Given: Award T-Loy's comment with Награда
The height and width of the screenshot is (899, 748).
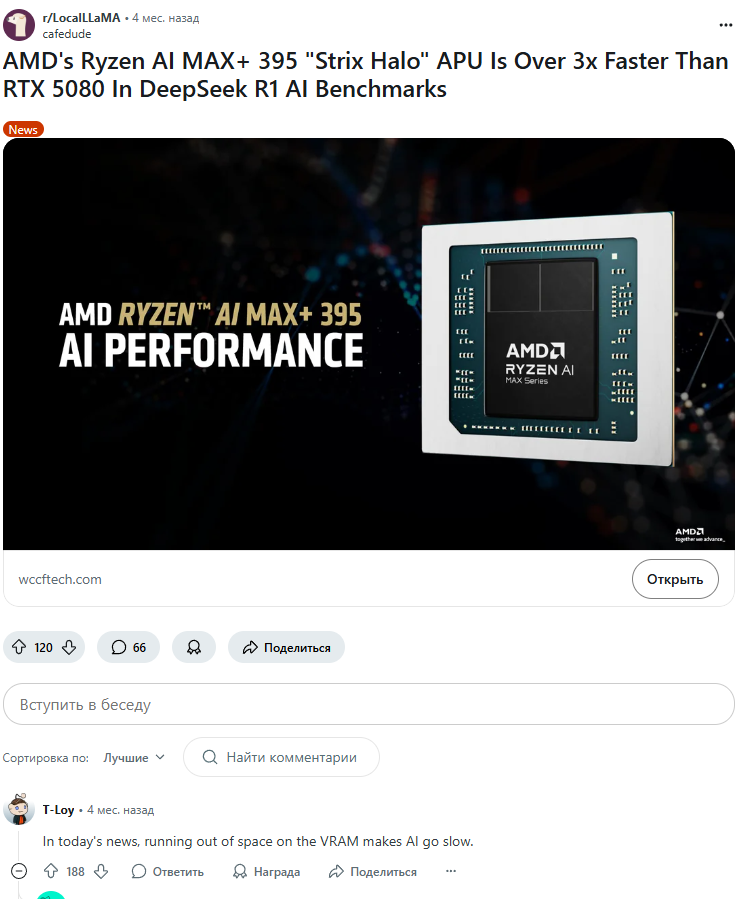Looking at the screenshot, I should [267, 871].
